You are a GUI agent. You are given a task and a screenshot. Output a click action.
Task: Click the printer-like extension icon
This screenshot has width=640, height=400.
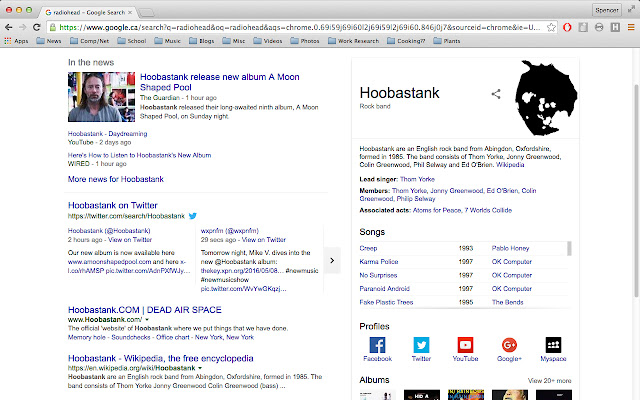(x=599, y=27)
